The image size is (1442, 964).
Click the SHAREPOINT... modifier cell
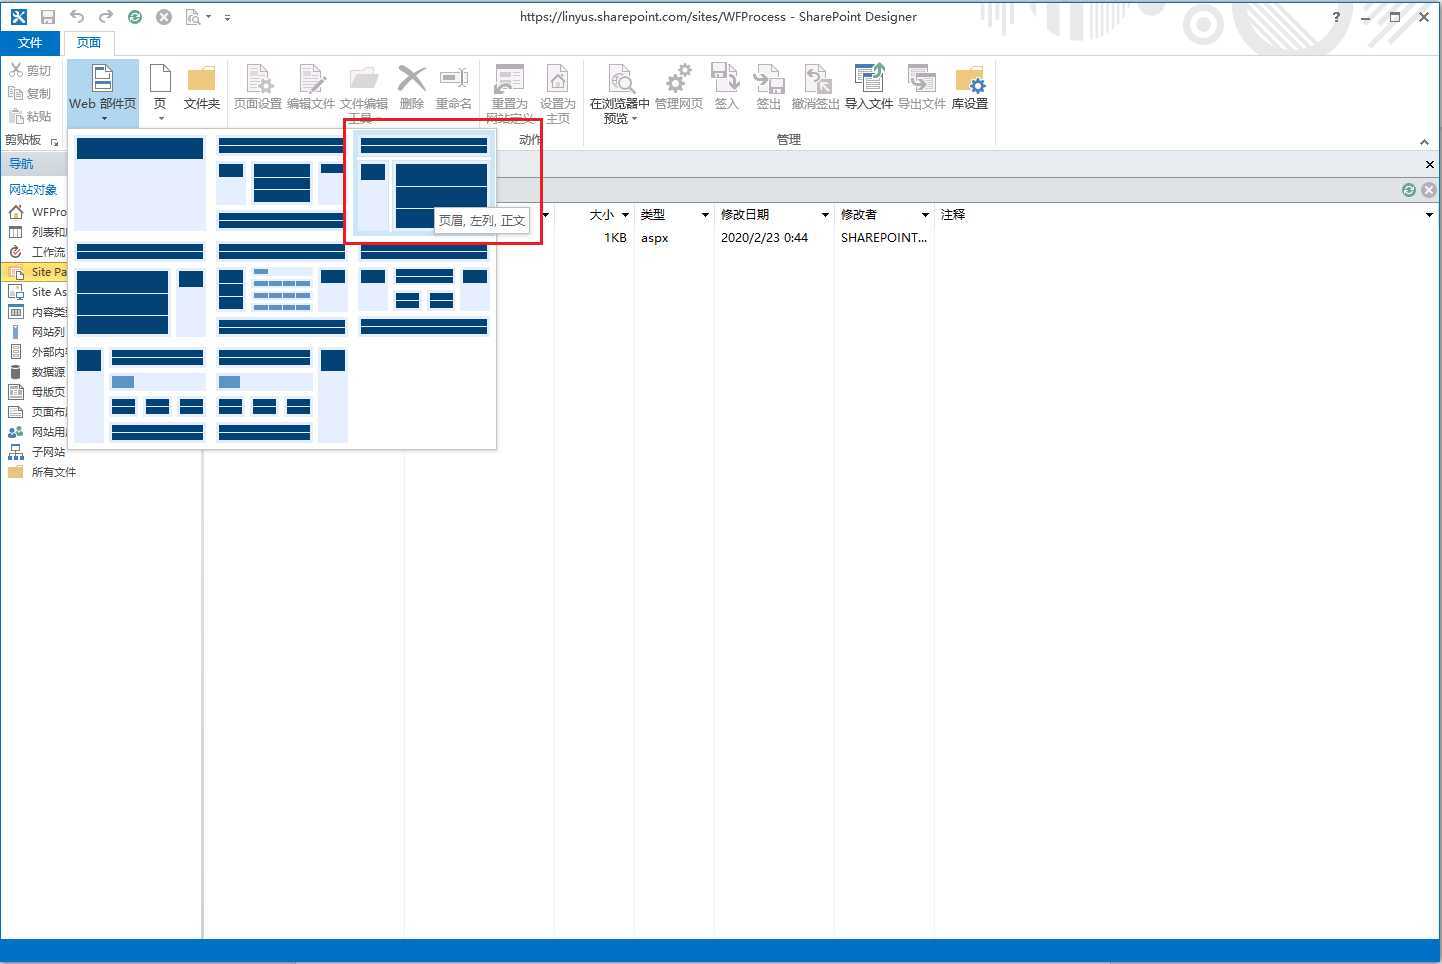tap(884, 238)
